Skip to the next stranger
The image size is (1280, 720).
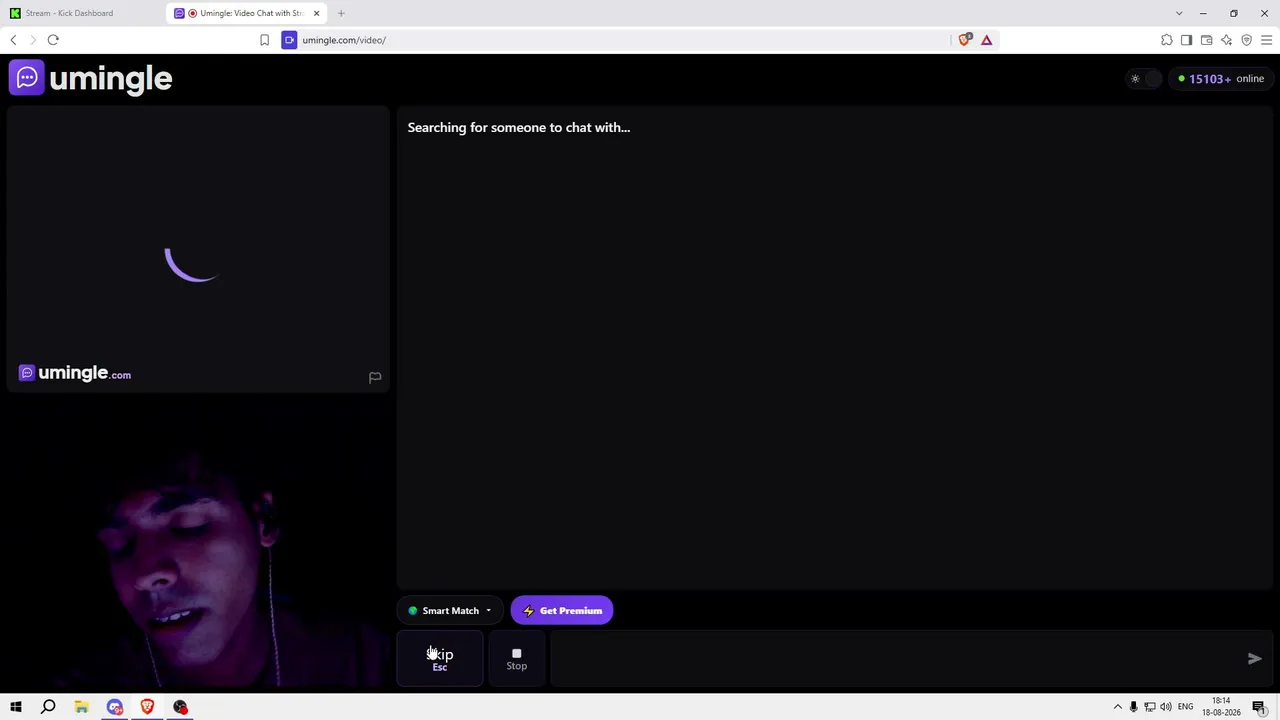point(440,659)
